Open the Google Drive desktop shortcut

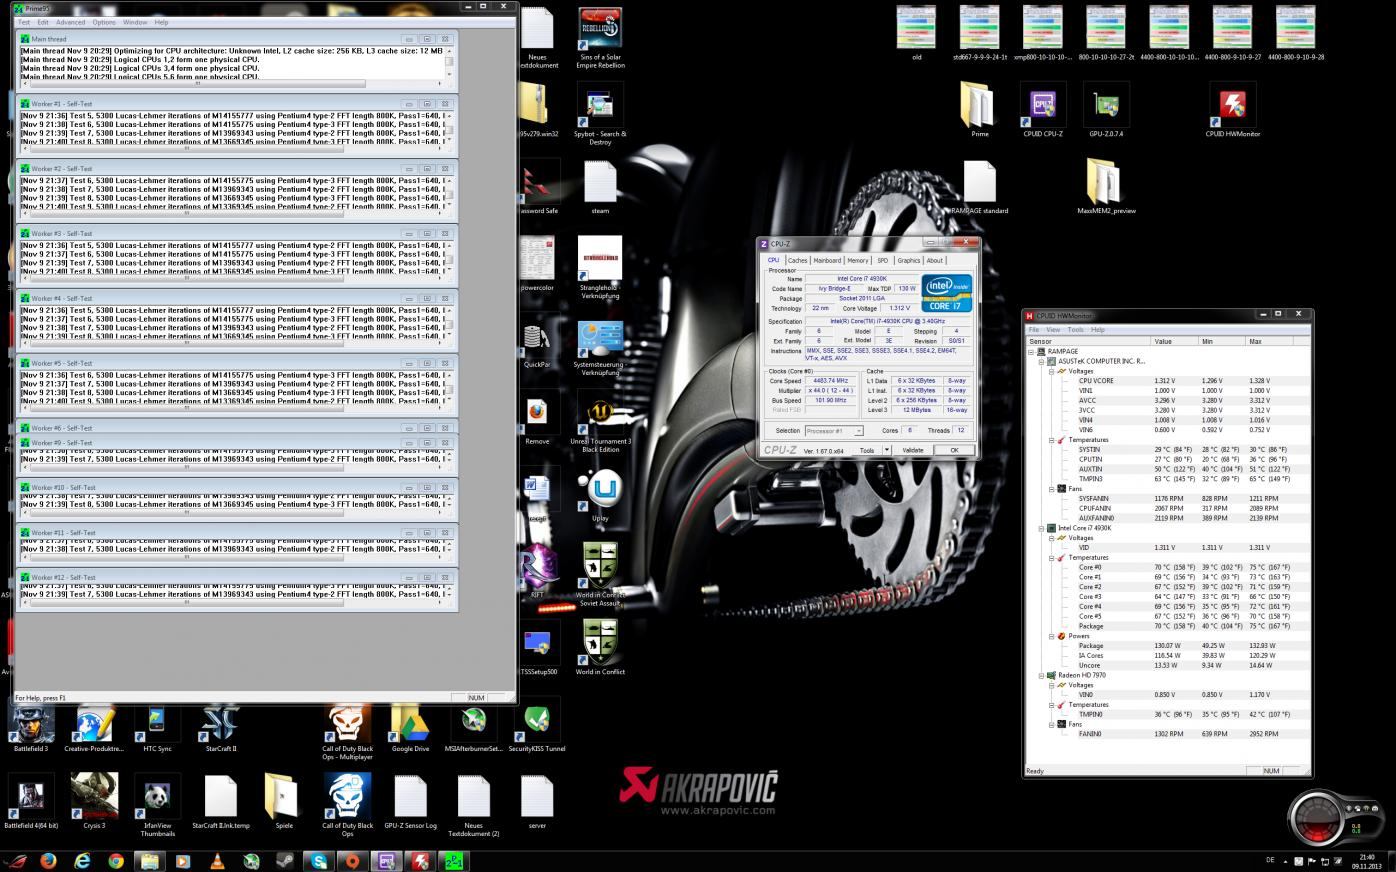[410, 724]
